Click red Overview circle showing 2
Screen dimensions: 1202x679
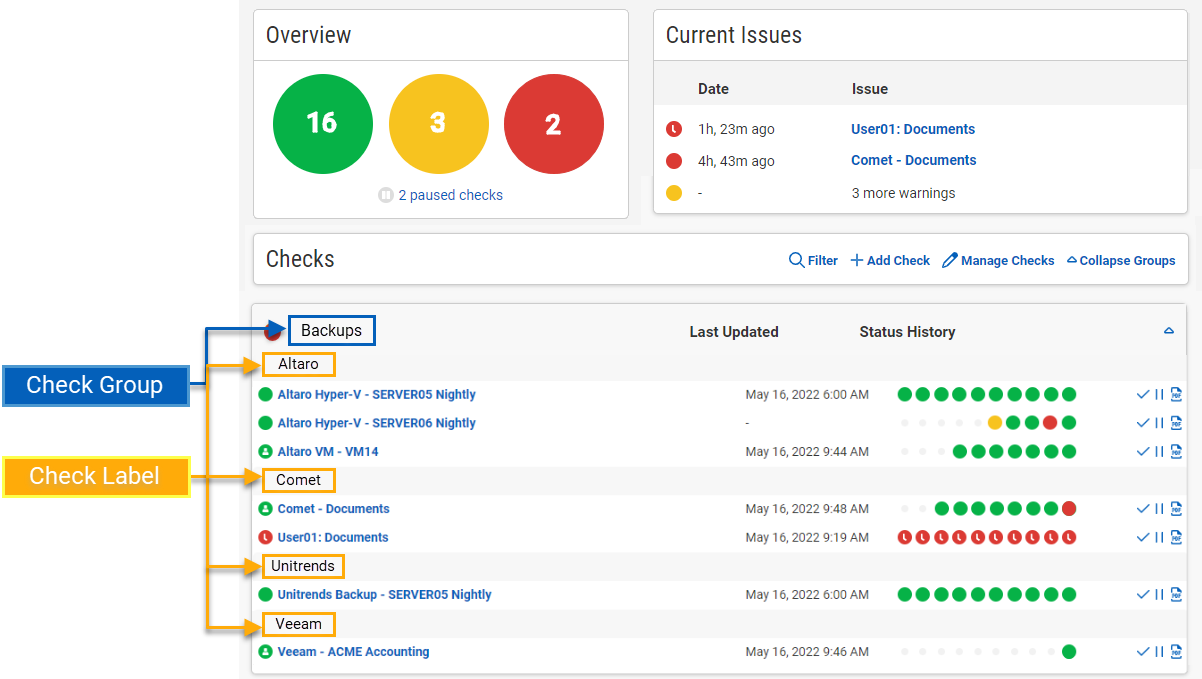554,124
